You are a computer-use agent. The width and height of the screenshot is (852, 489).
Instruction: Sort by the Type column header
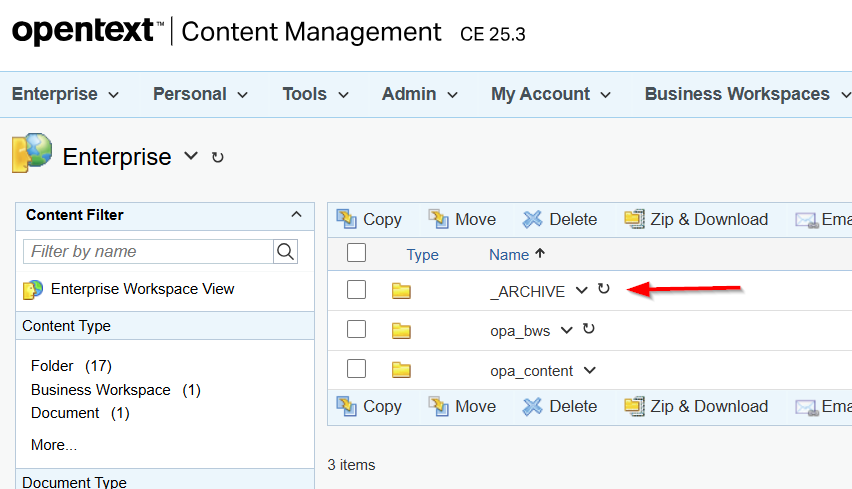pyautogui.click(x=422, y=255)
